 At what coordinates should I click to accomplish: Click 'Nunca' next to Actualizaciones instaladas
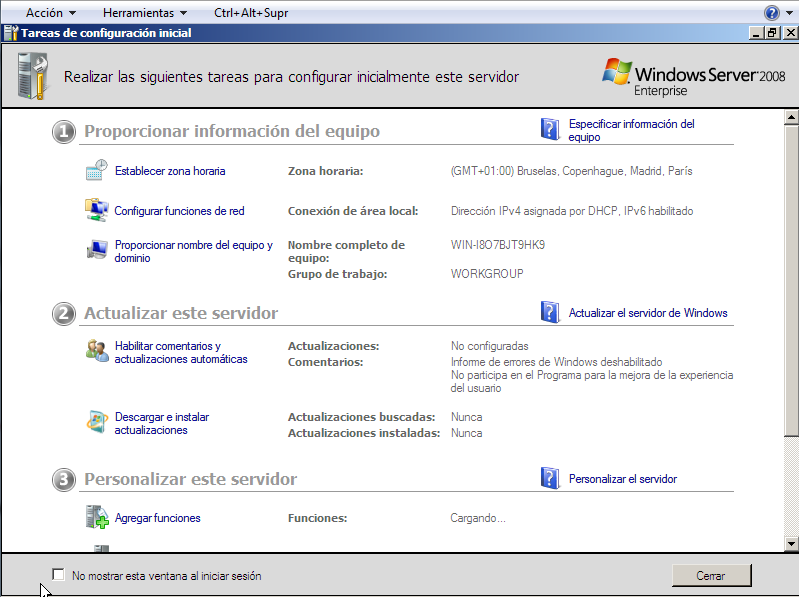466,432
